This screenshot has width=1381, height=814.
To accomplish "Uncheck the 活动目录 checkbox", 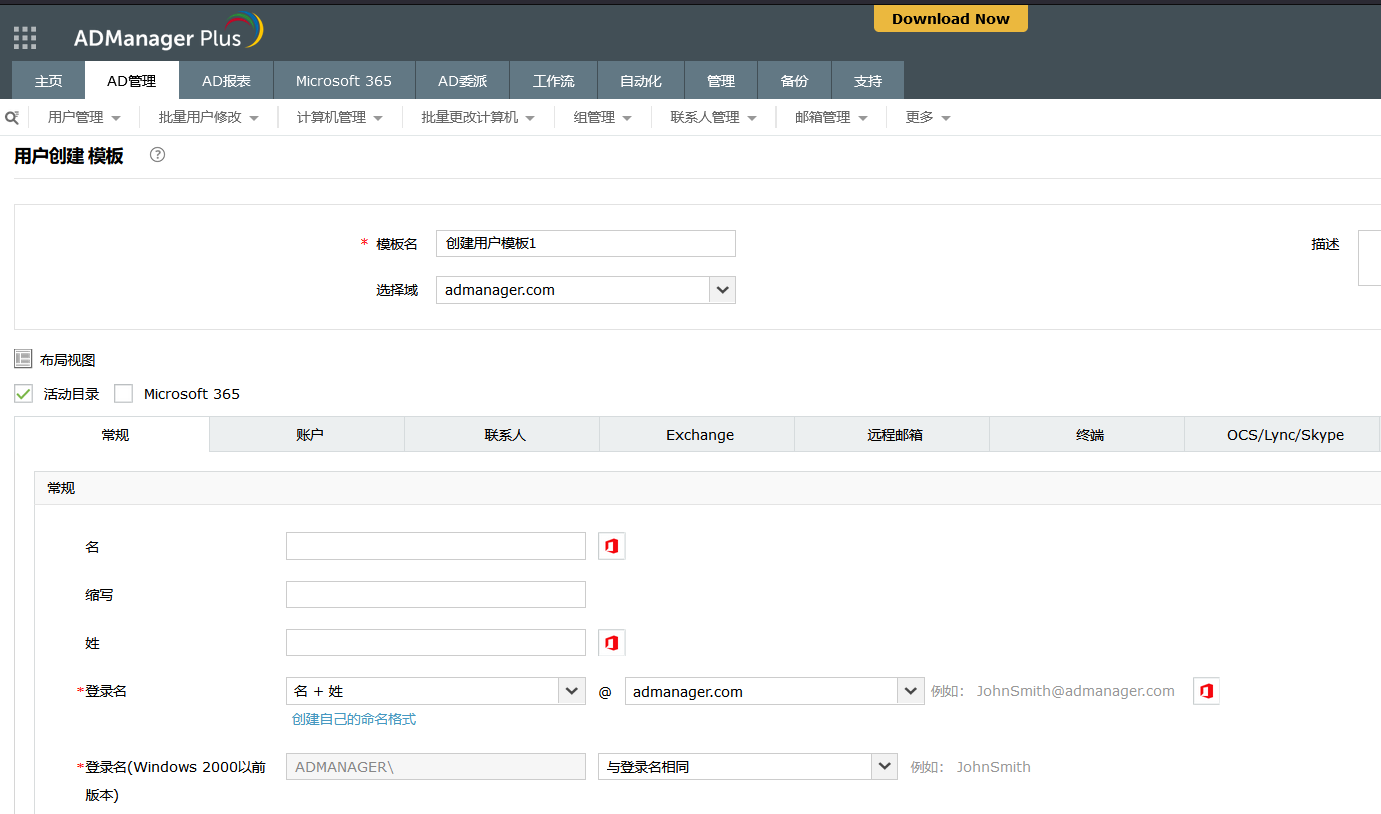I will coord(24,394).
